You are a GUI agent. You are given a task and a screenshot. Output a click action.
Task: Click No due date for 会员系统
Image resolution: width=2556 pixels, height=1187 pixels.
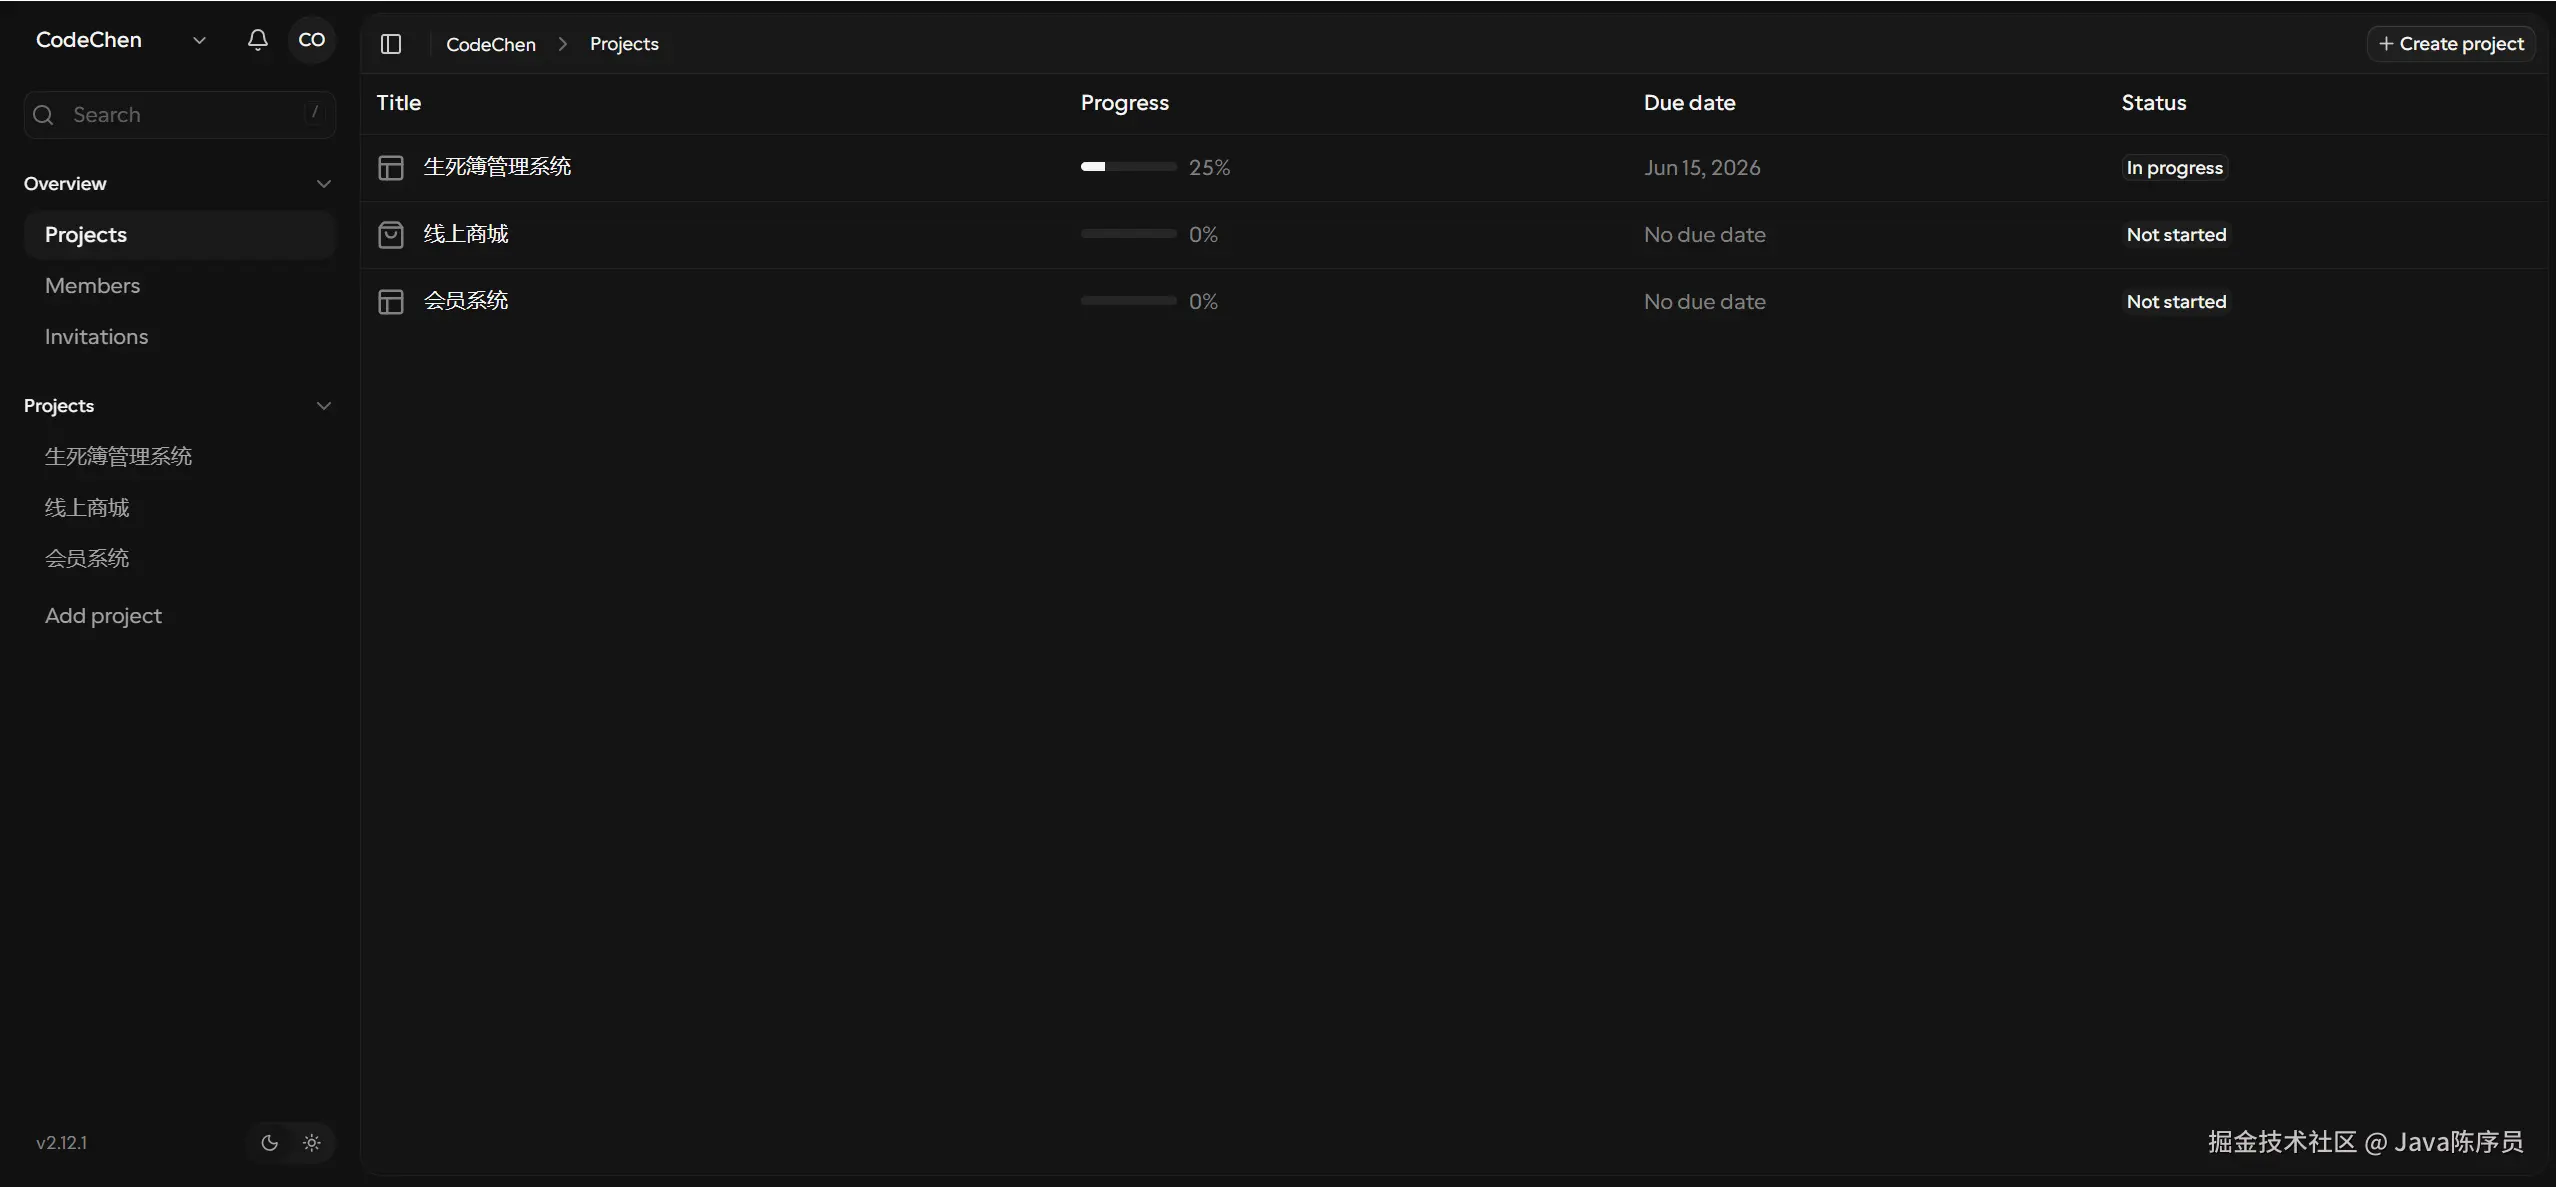point(1704,302)
